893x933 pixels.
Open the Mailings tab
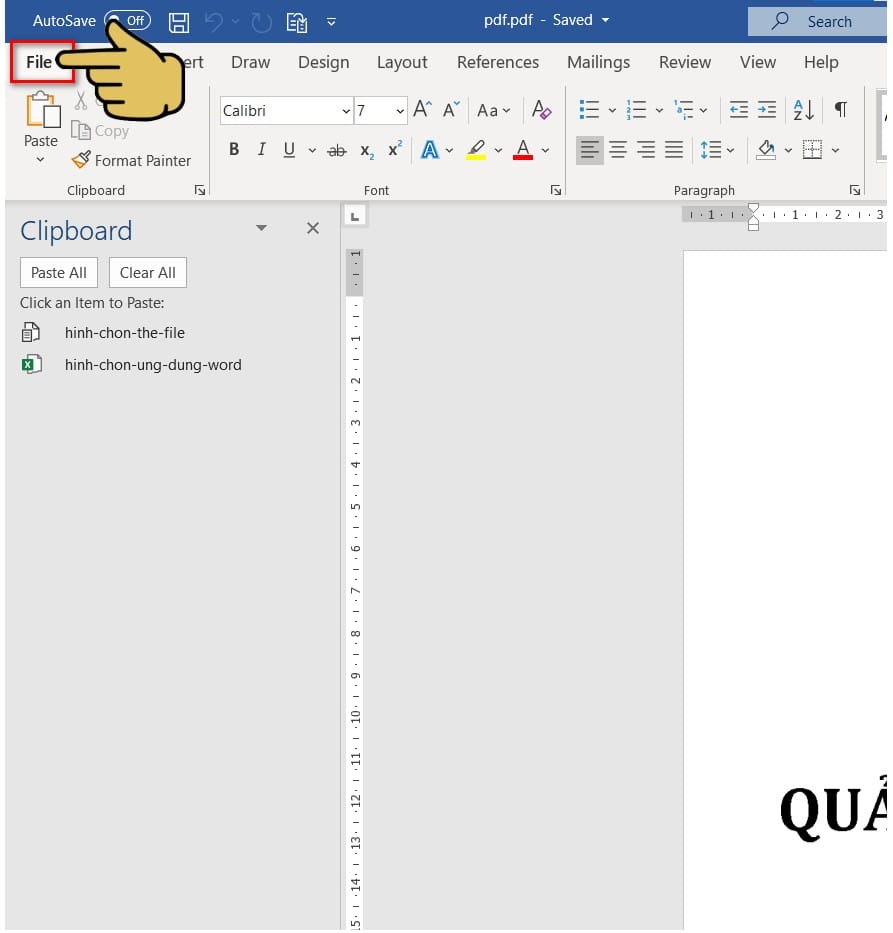(599, 62)
